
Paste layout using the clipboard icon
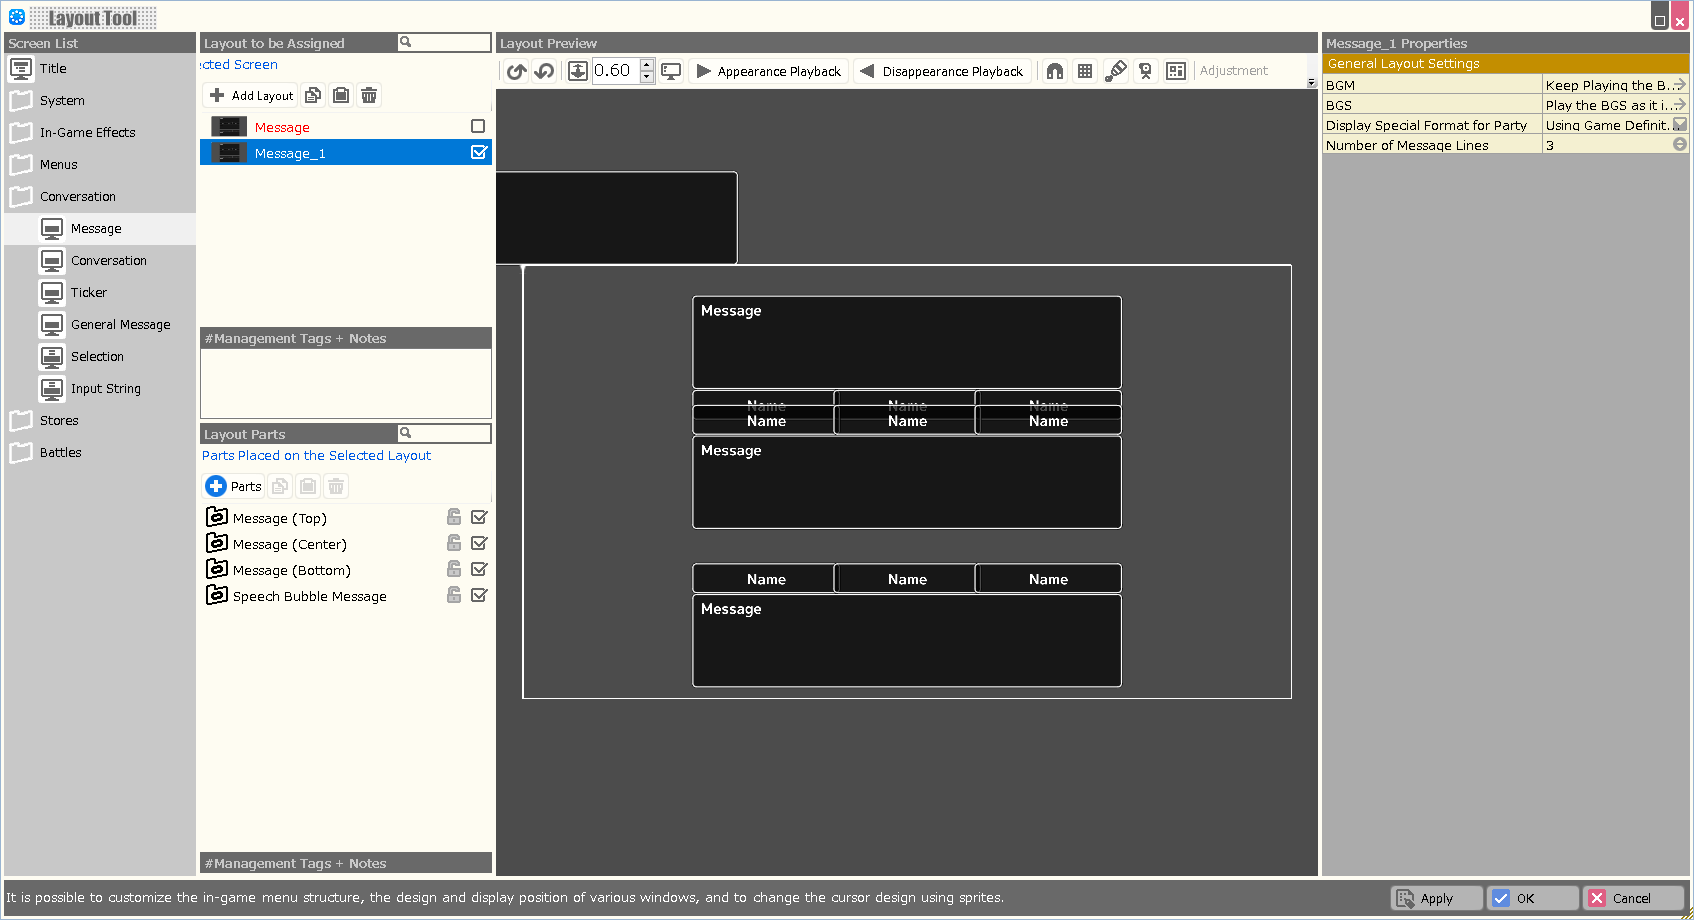click(341, 95)
